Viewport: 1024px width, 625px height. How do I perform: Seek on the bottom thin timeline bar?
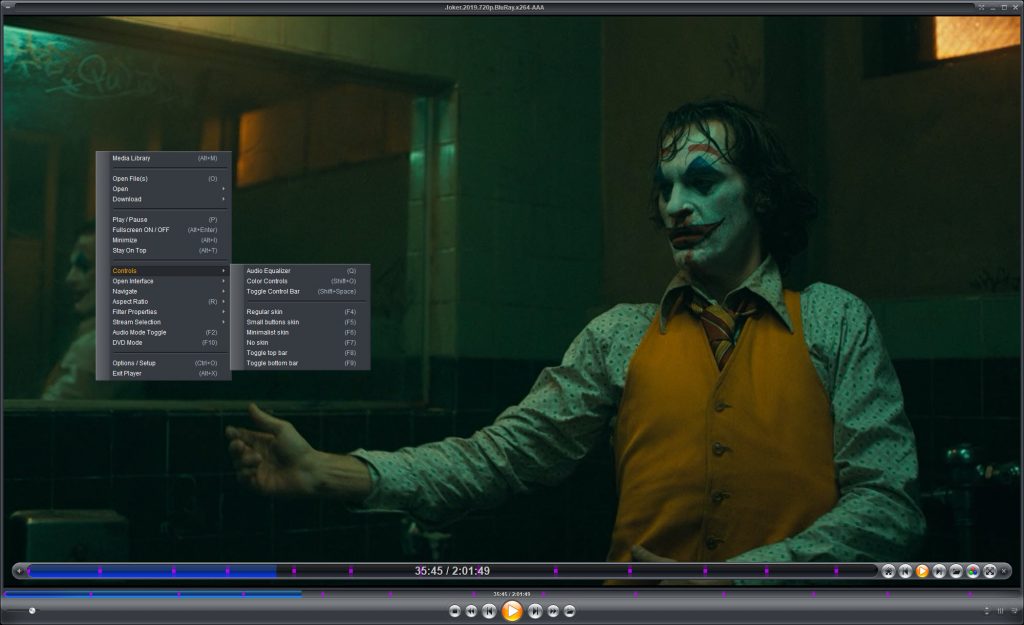pos(511,594)
